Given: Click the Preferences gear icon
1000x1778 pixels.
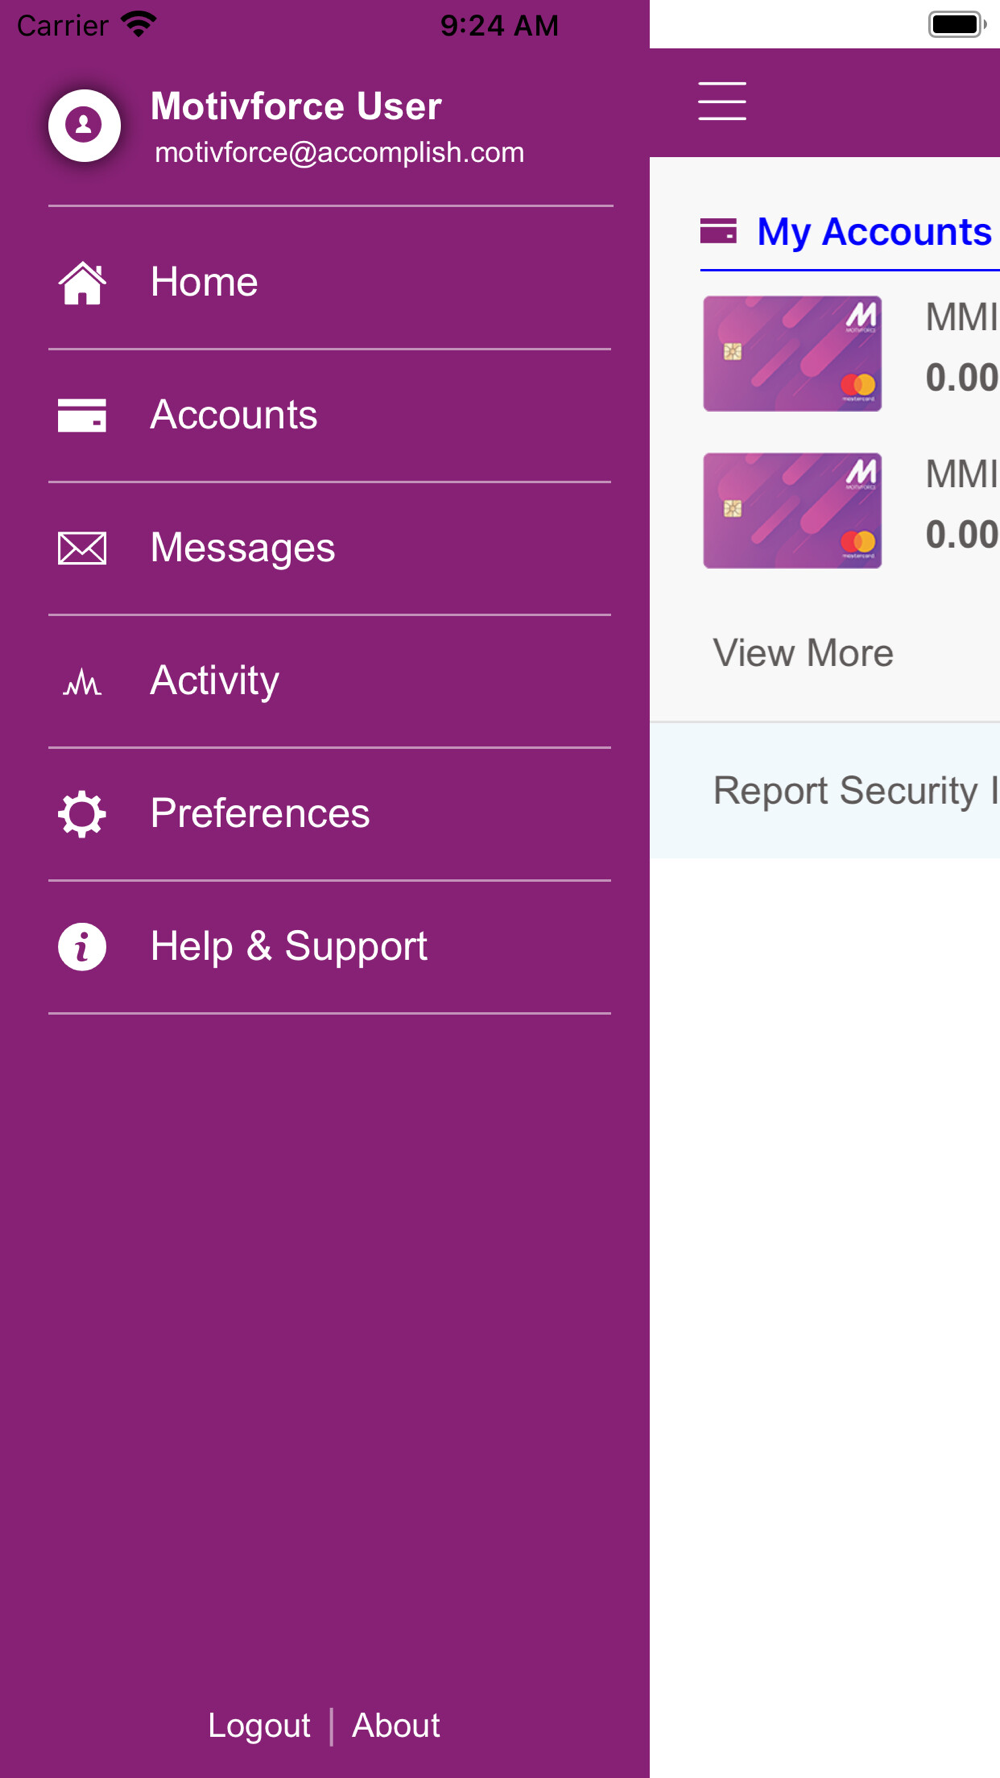Looking at the screenshot, I should [82, 814].
